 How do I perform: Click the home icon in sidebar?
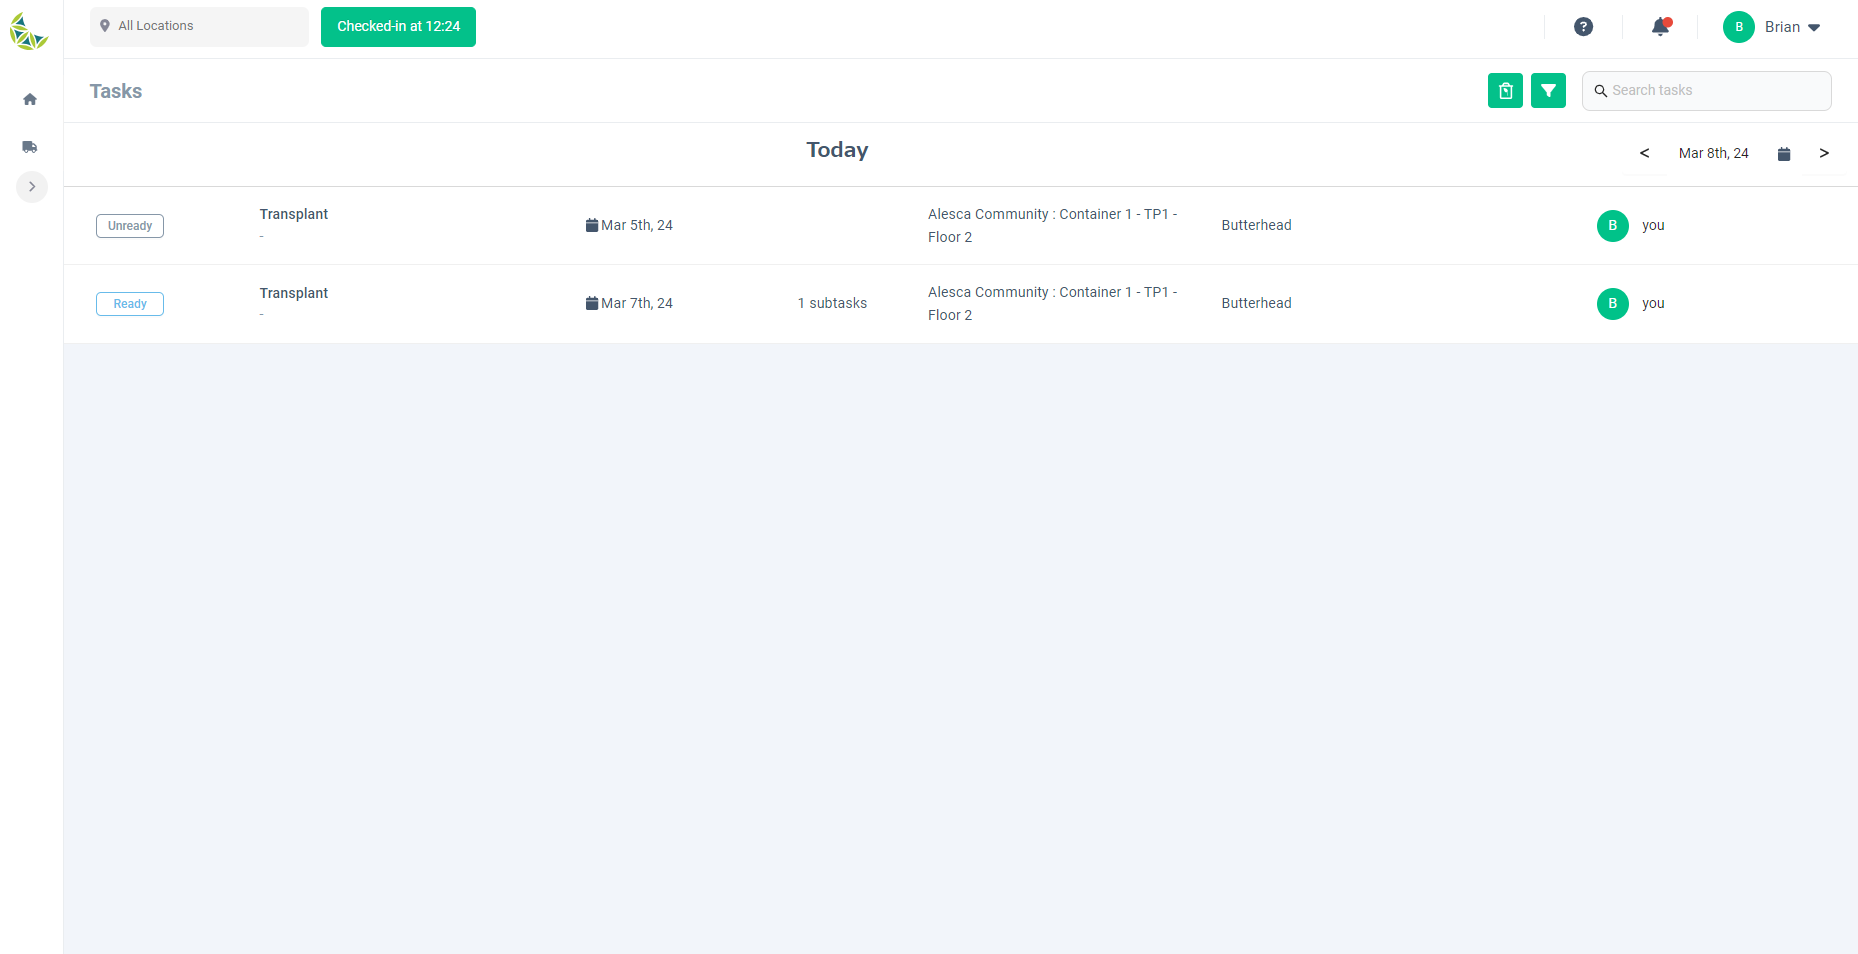click(30, 99)
